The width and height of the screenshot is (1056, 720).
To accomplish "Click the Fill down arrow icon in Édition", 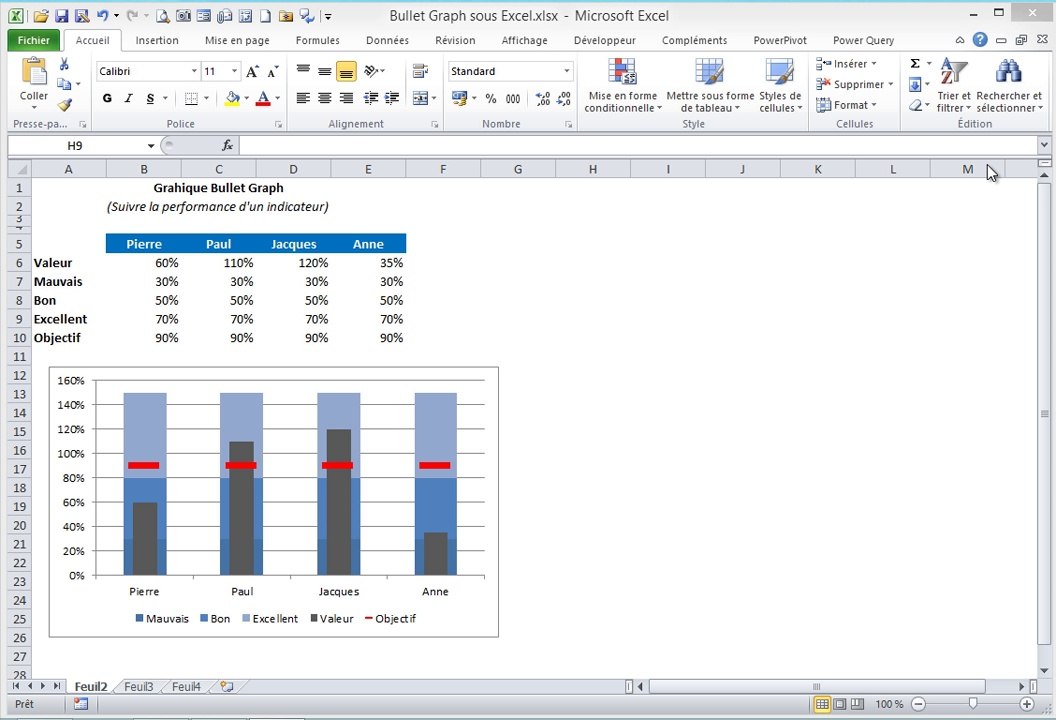I will click(x=915, y=84).
